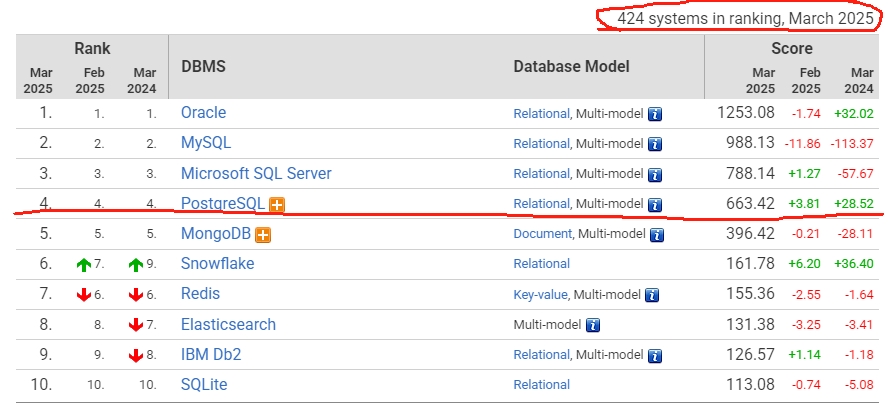
Task: Click the info icon in the Elasticsearch row
Action: click(593, 325)
